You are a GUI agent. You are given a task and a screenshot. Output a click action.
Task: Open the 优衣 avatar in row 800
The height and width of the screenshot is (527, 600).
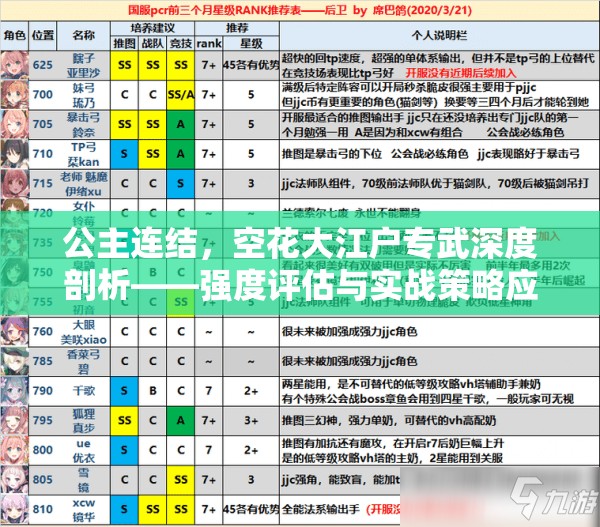tap(15, 450)
